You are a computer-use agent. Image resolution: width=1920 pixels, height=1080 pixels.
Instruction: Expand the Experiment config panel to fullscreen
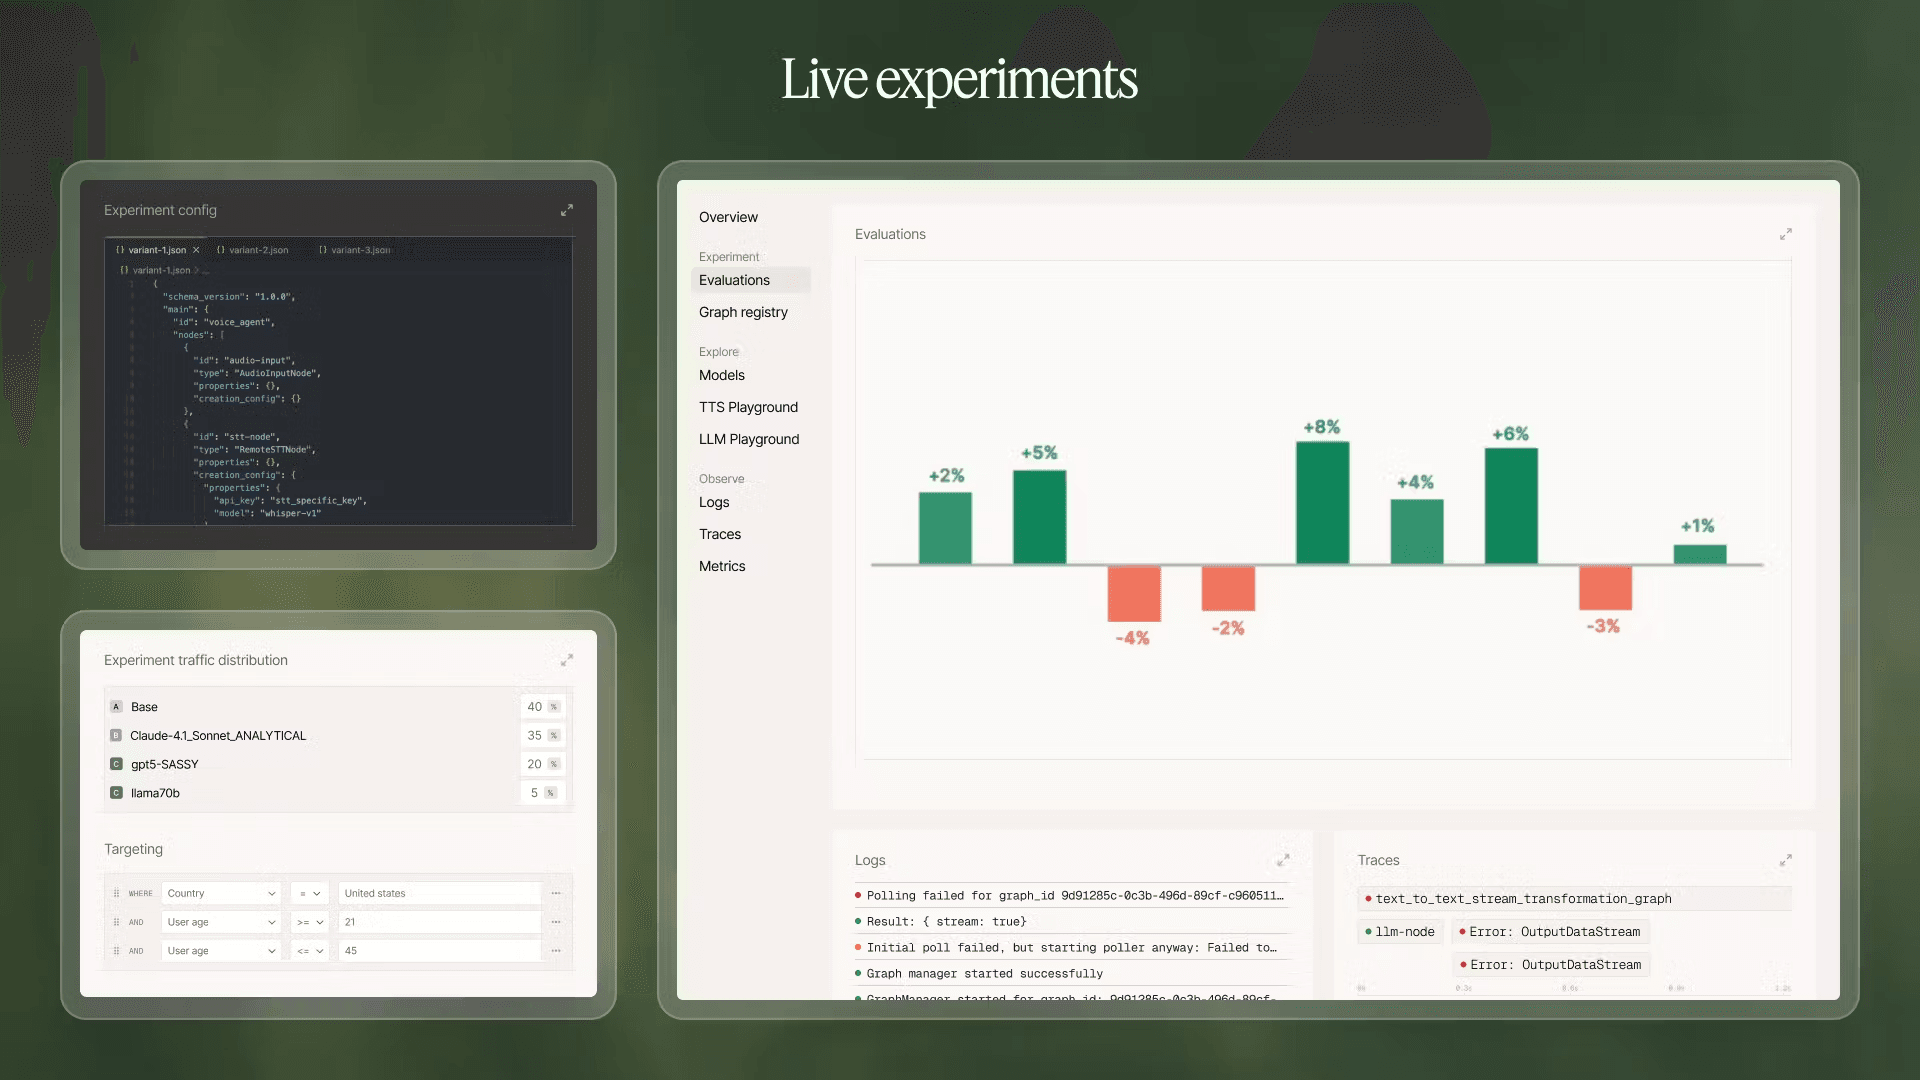567,210
